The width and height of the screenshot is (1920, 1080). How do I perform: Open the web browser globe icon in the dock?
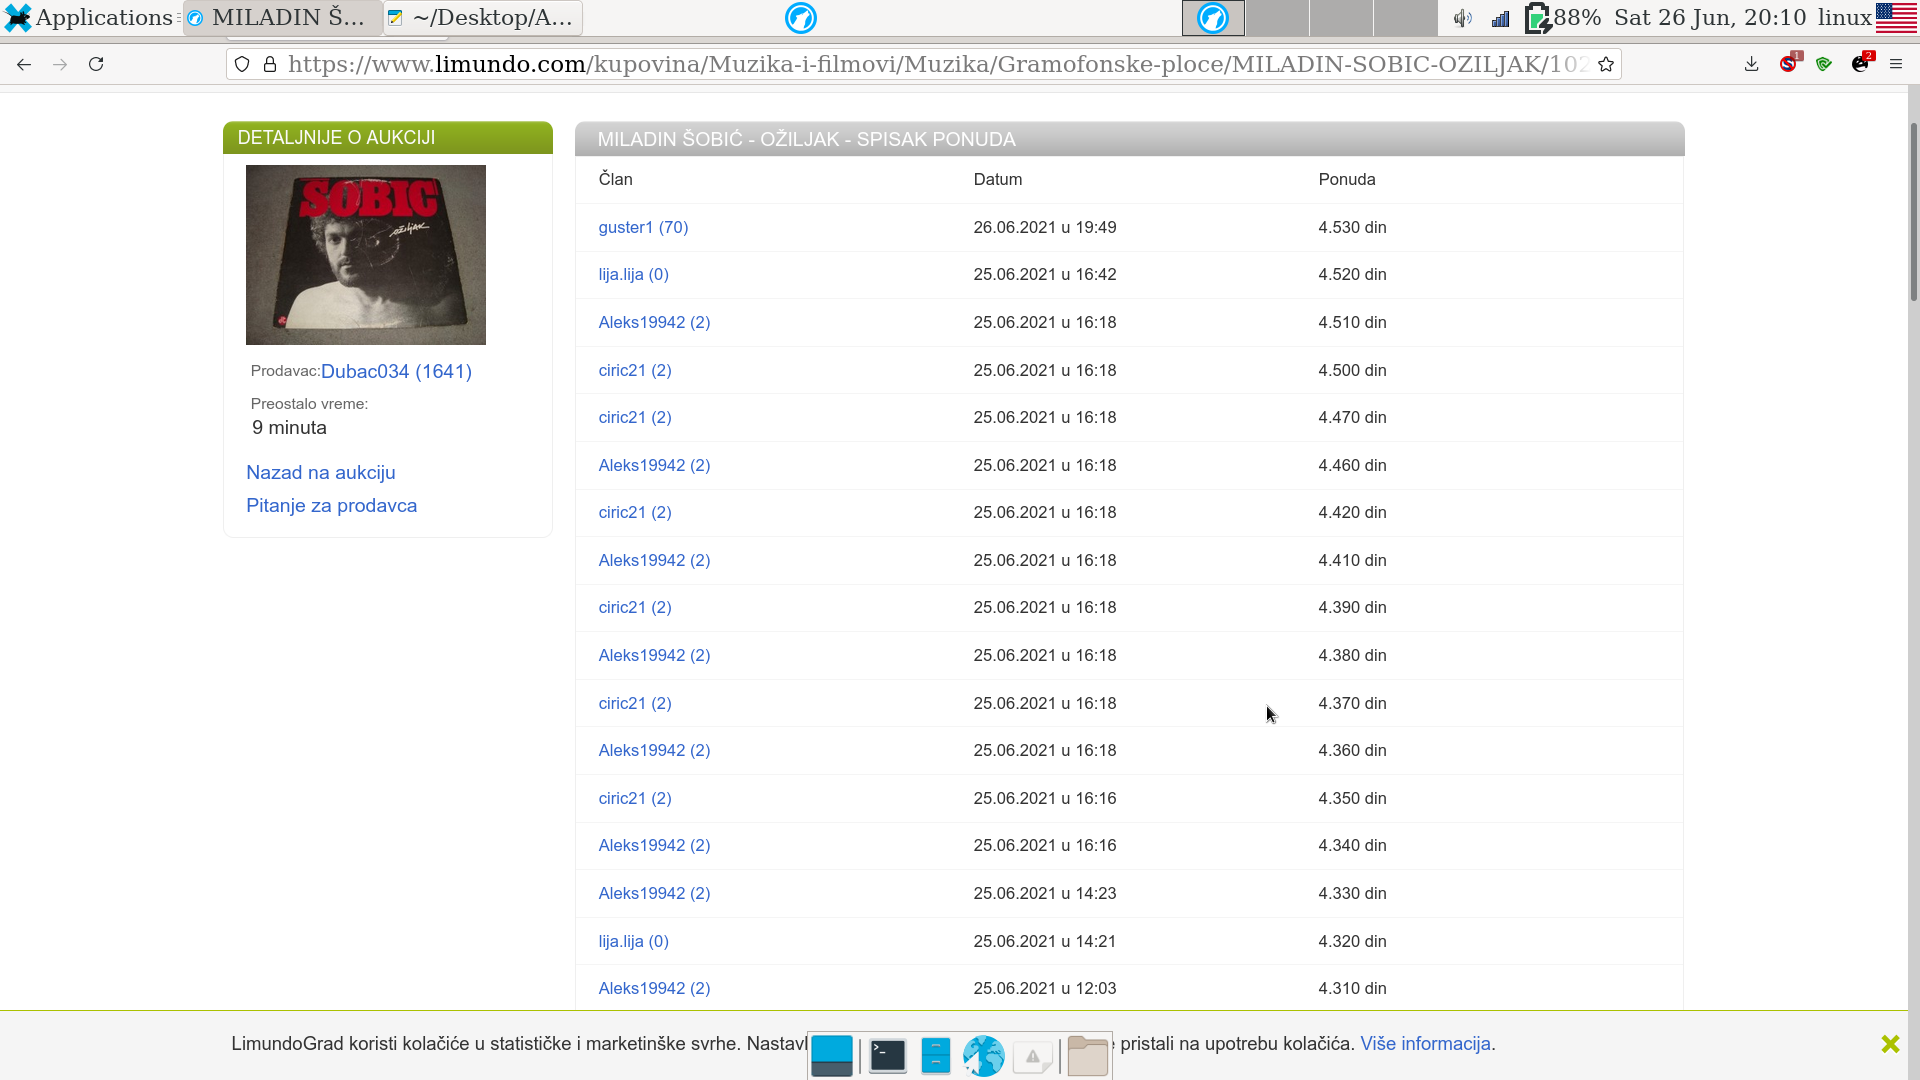[983, 1056]
